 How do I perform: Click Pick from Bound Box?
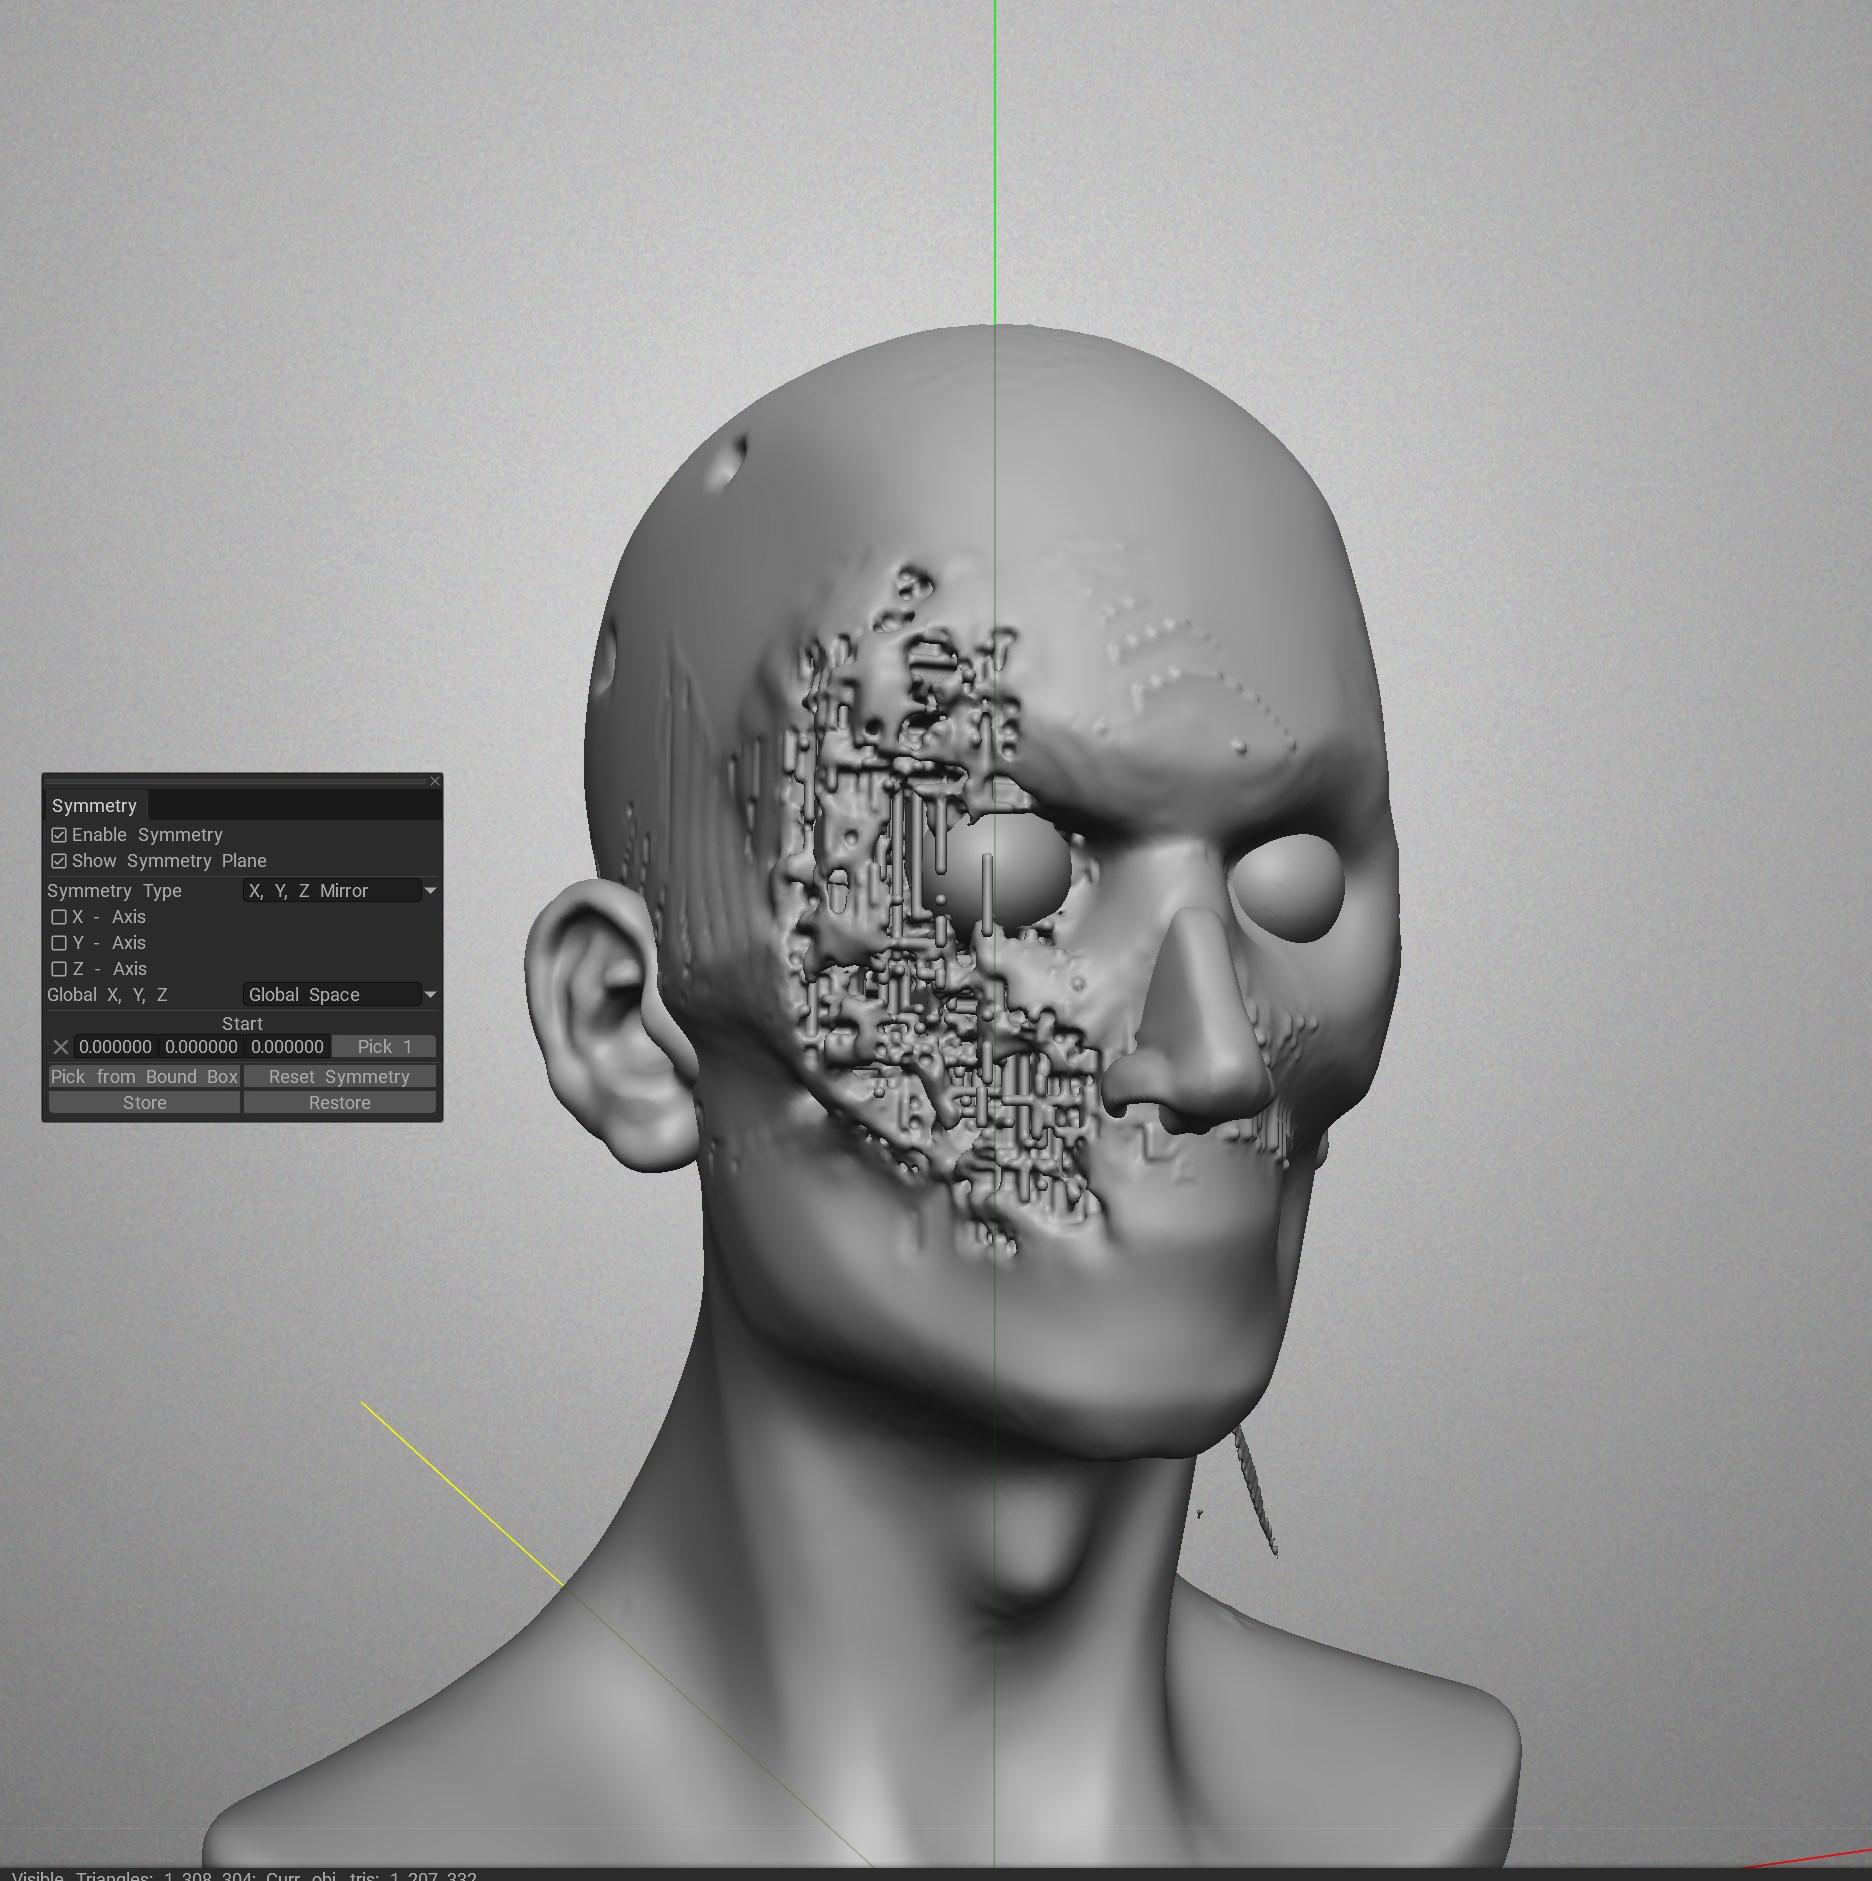pyautogui.click(x=144, y=1077)
